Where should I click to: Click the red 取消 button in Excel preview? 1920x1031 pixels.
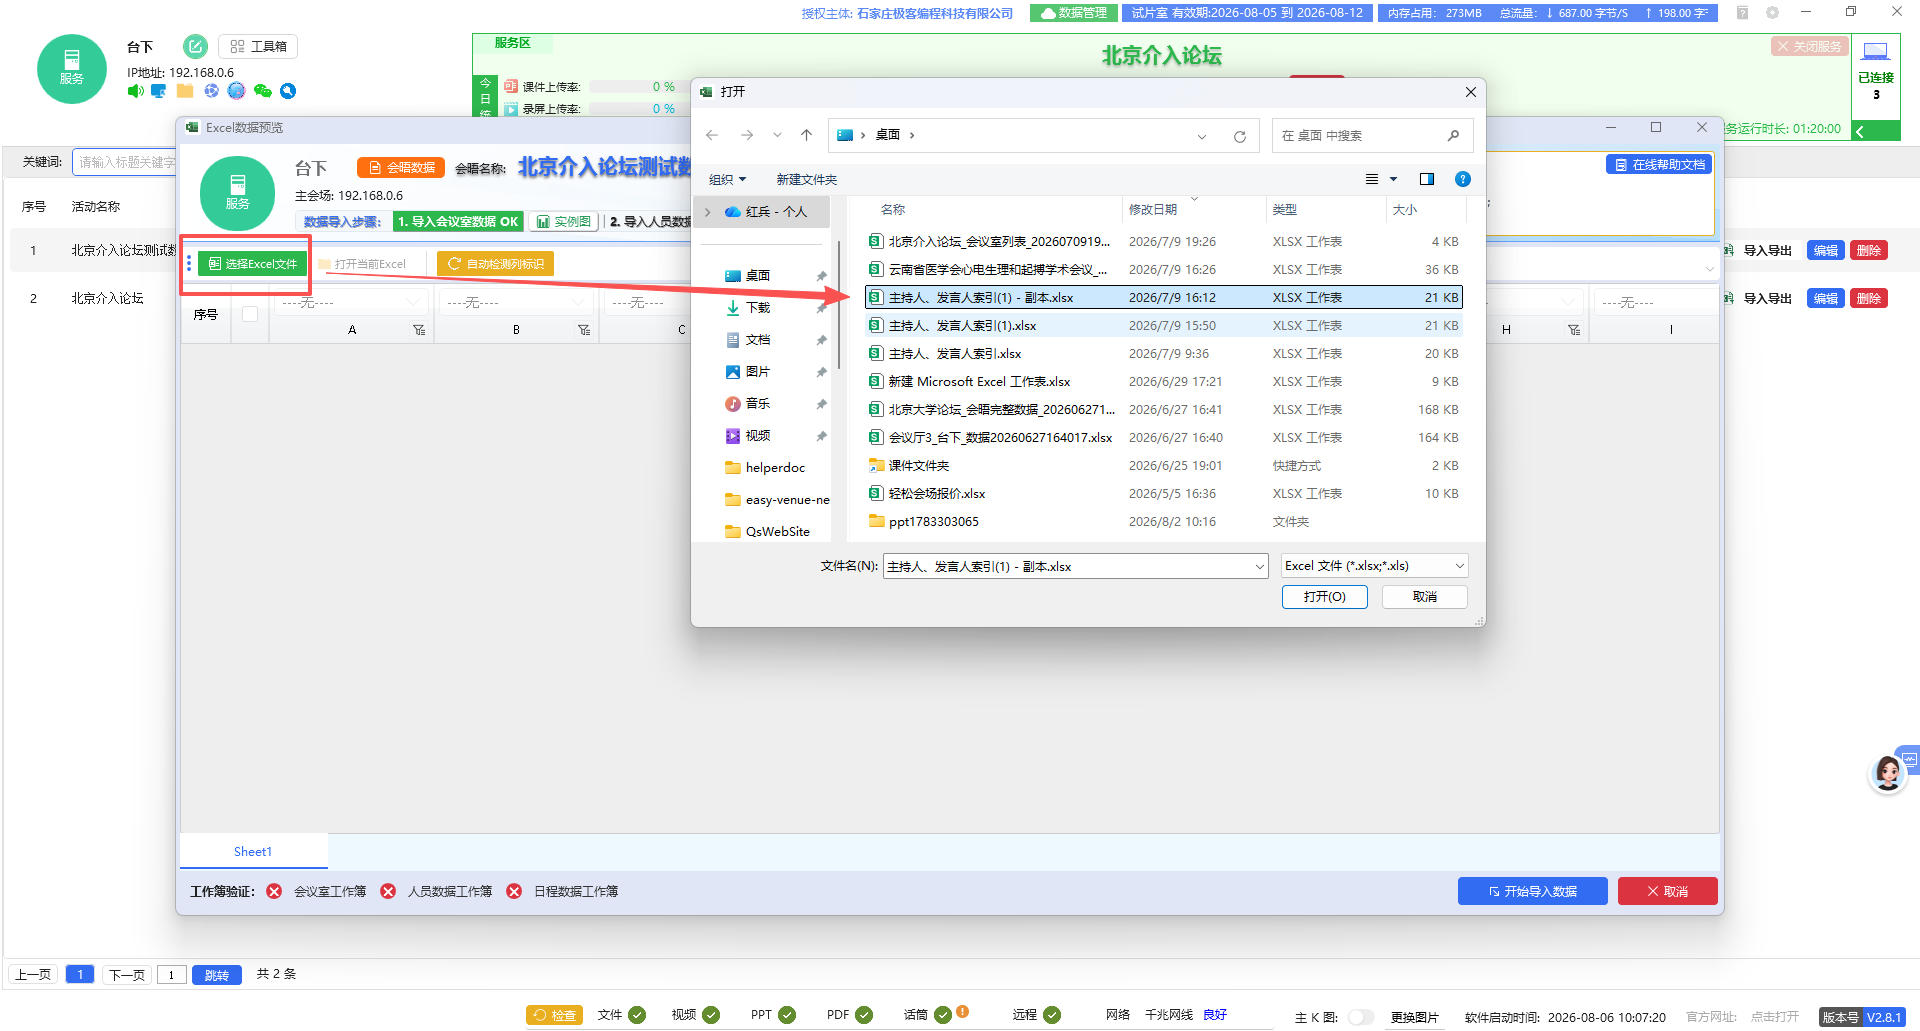tap(1667, 891)
